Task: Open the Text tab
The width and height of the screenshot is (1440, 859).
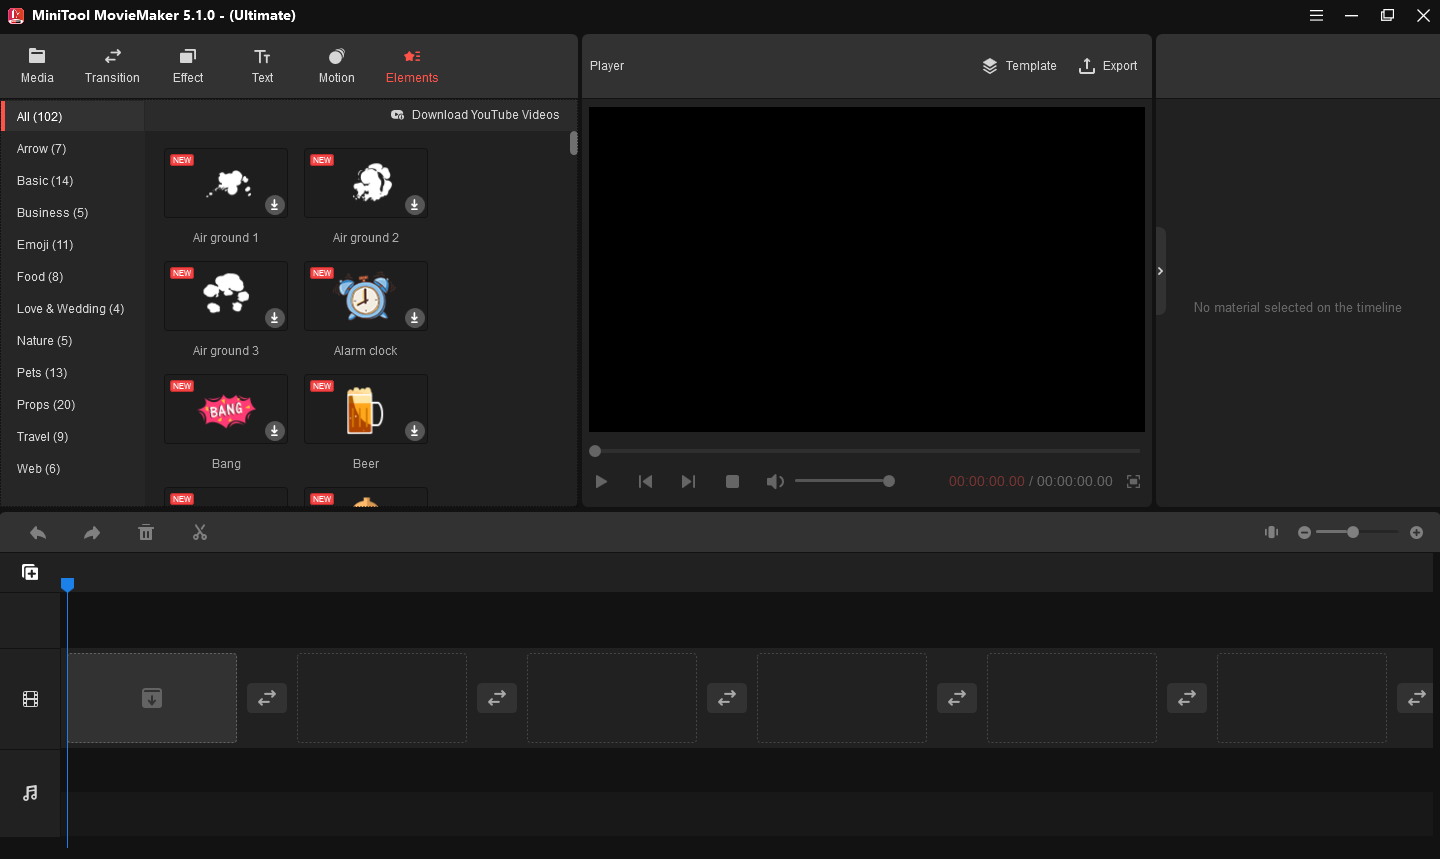Action: [x=262, y=66]
